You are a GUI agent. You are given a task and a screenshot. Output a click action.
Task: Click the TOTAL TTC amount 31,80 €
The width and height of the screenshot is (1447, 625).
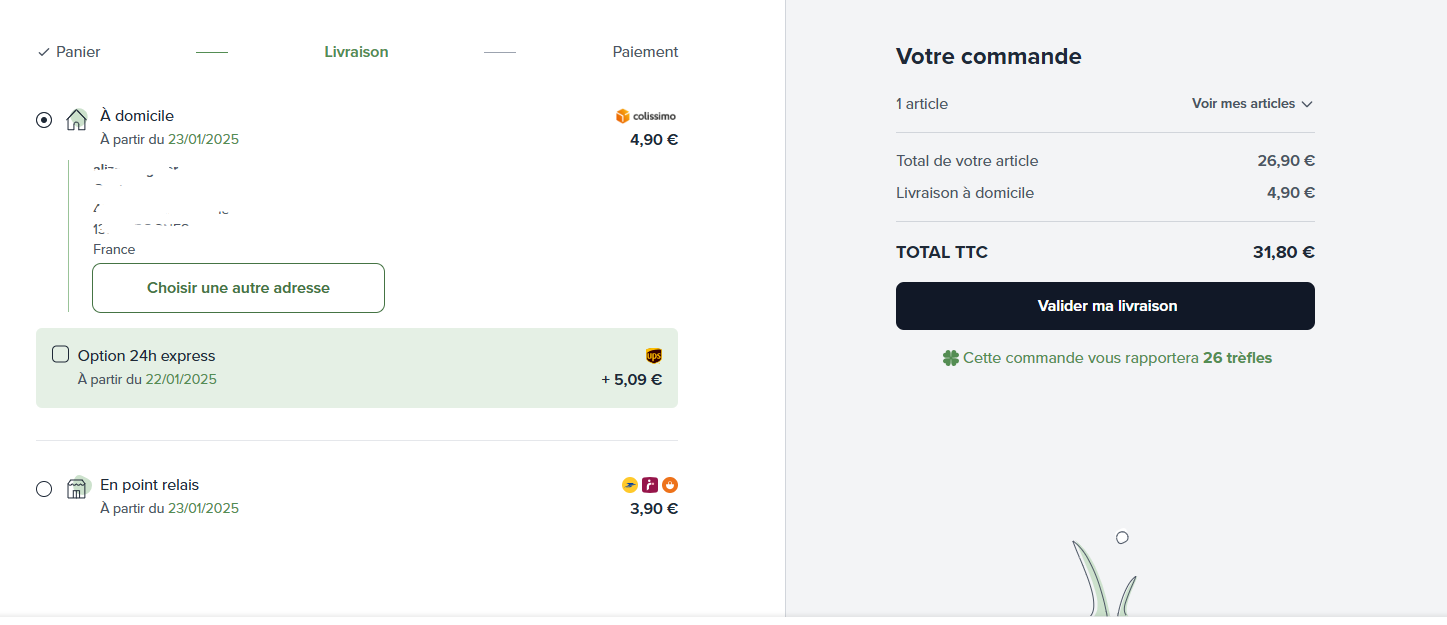[x=1283, y=253]
